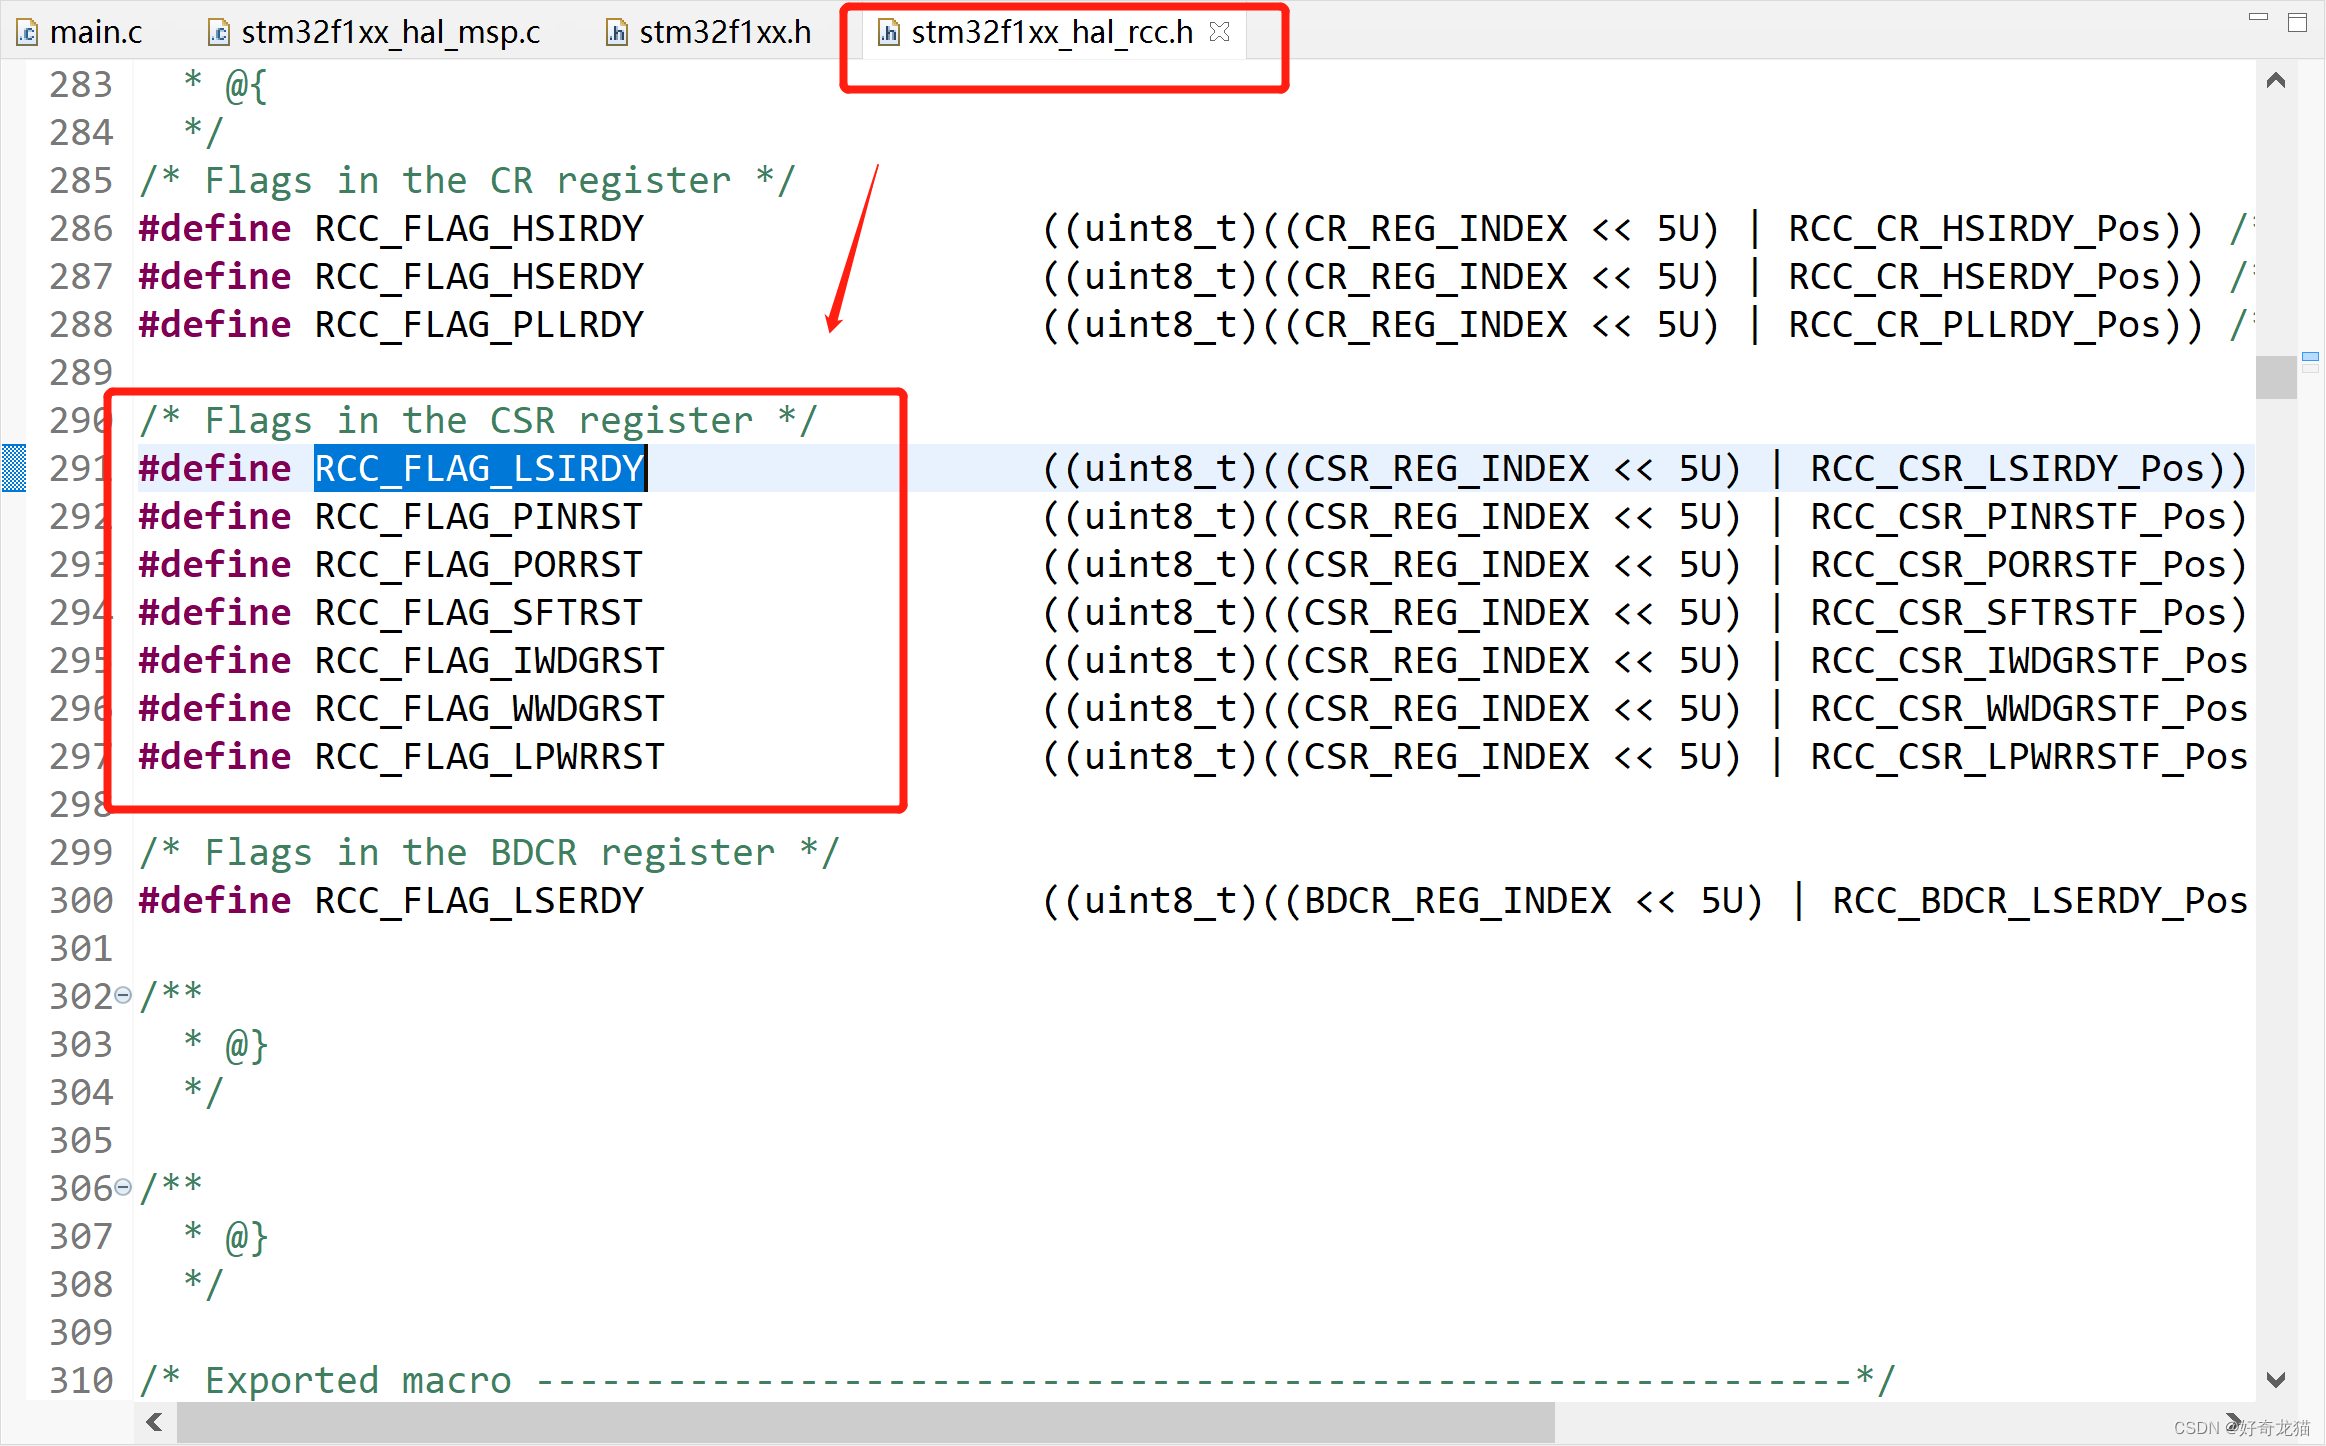This screenshot has width=2326, height=1446.
Task: Click the stm32f1xx_hal_rcc.h header file icon
Action: (888, 33)
